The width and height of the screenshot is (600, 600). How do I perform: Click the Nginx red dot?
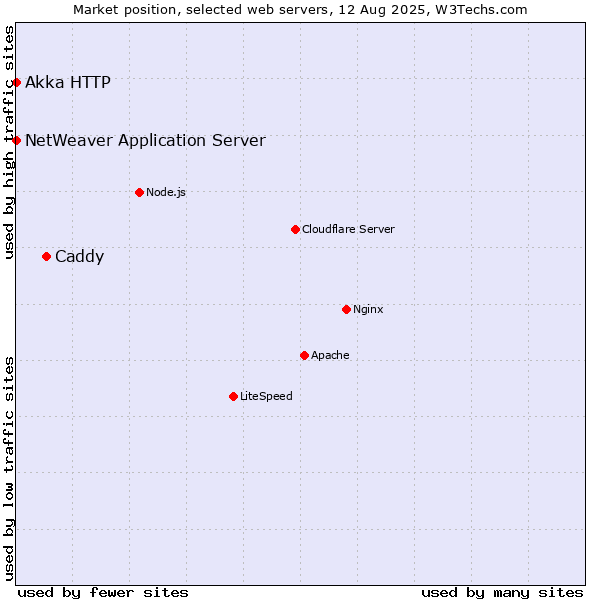coord(346,309)
